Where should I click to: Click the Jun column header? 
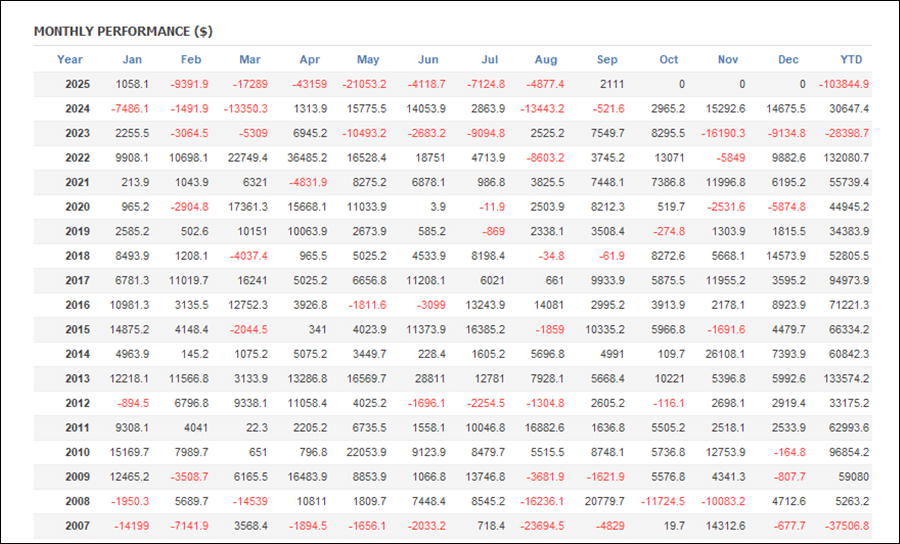[426, 60]
